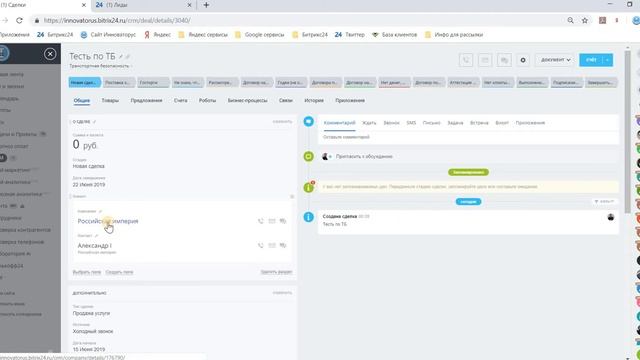Open author avatar on Создана сделка entry
The image size is (640, 360).
coord(611,217)
